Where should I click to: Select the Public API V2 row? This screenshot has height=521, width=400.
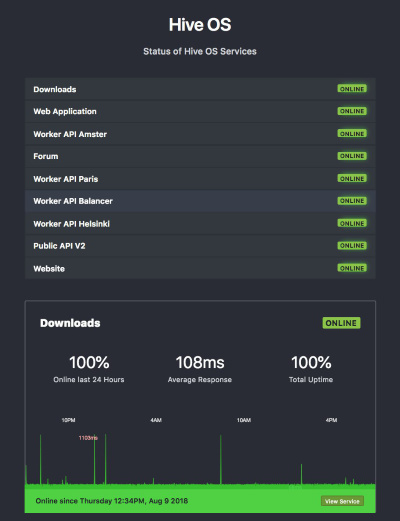[200, 246]
